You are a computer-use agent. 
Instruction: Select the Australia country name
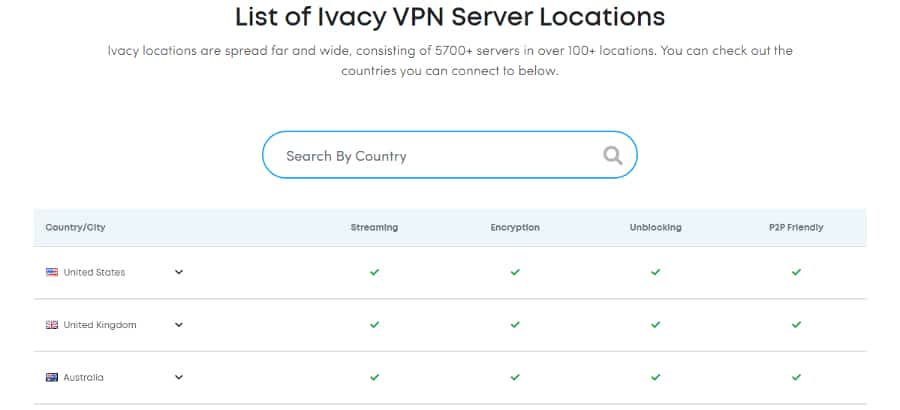coord(83,378)
